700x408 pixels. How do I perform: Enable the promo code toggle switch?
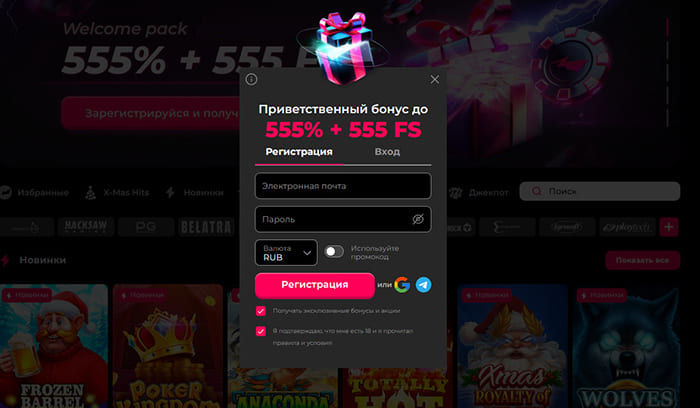(333, 252)
